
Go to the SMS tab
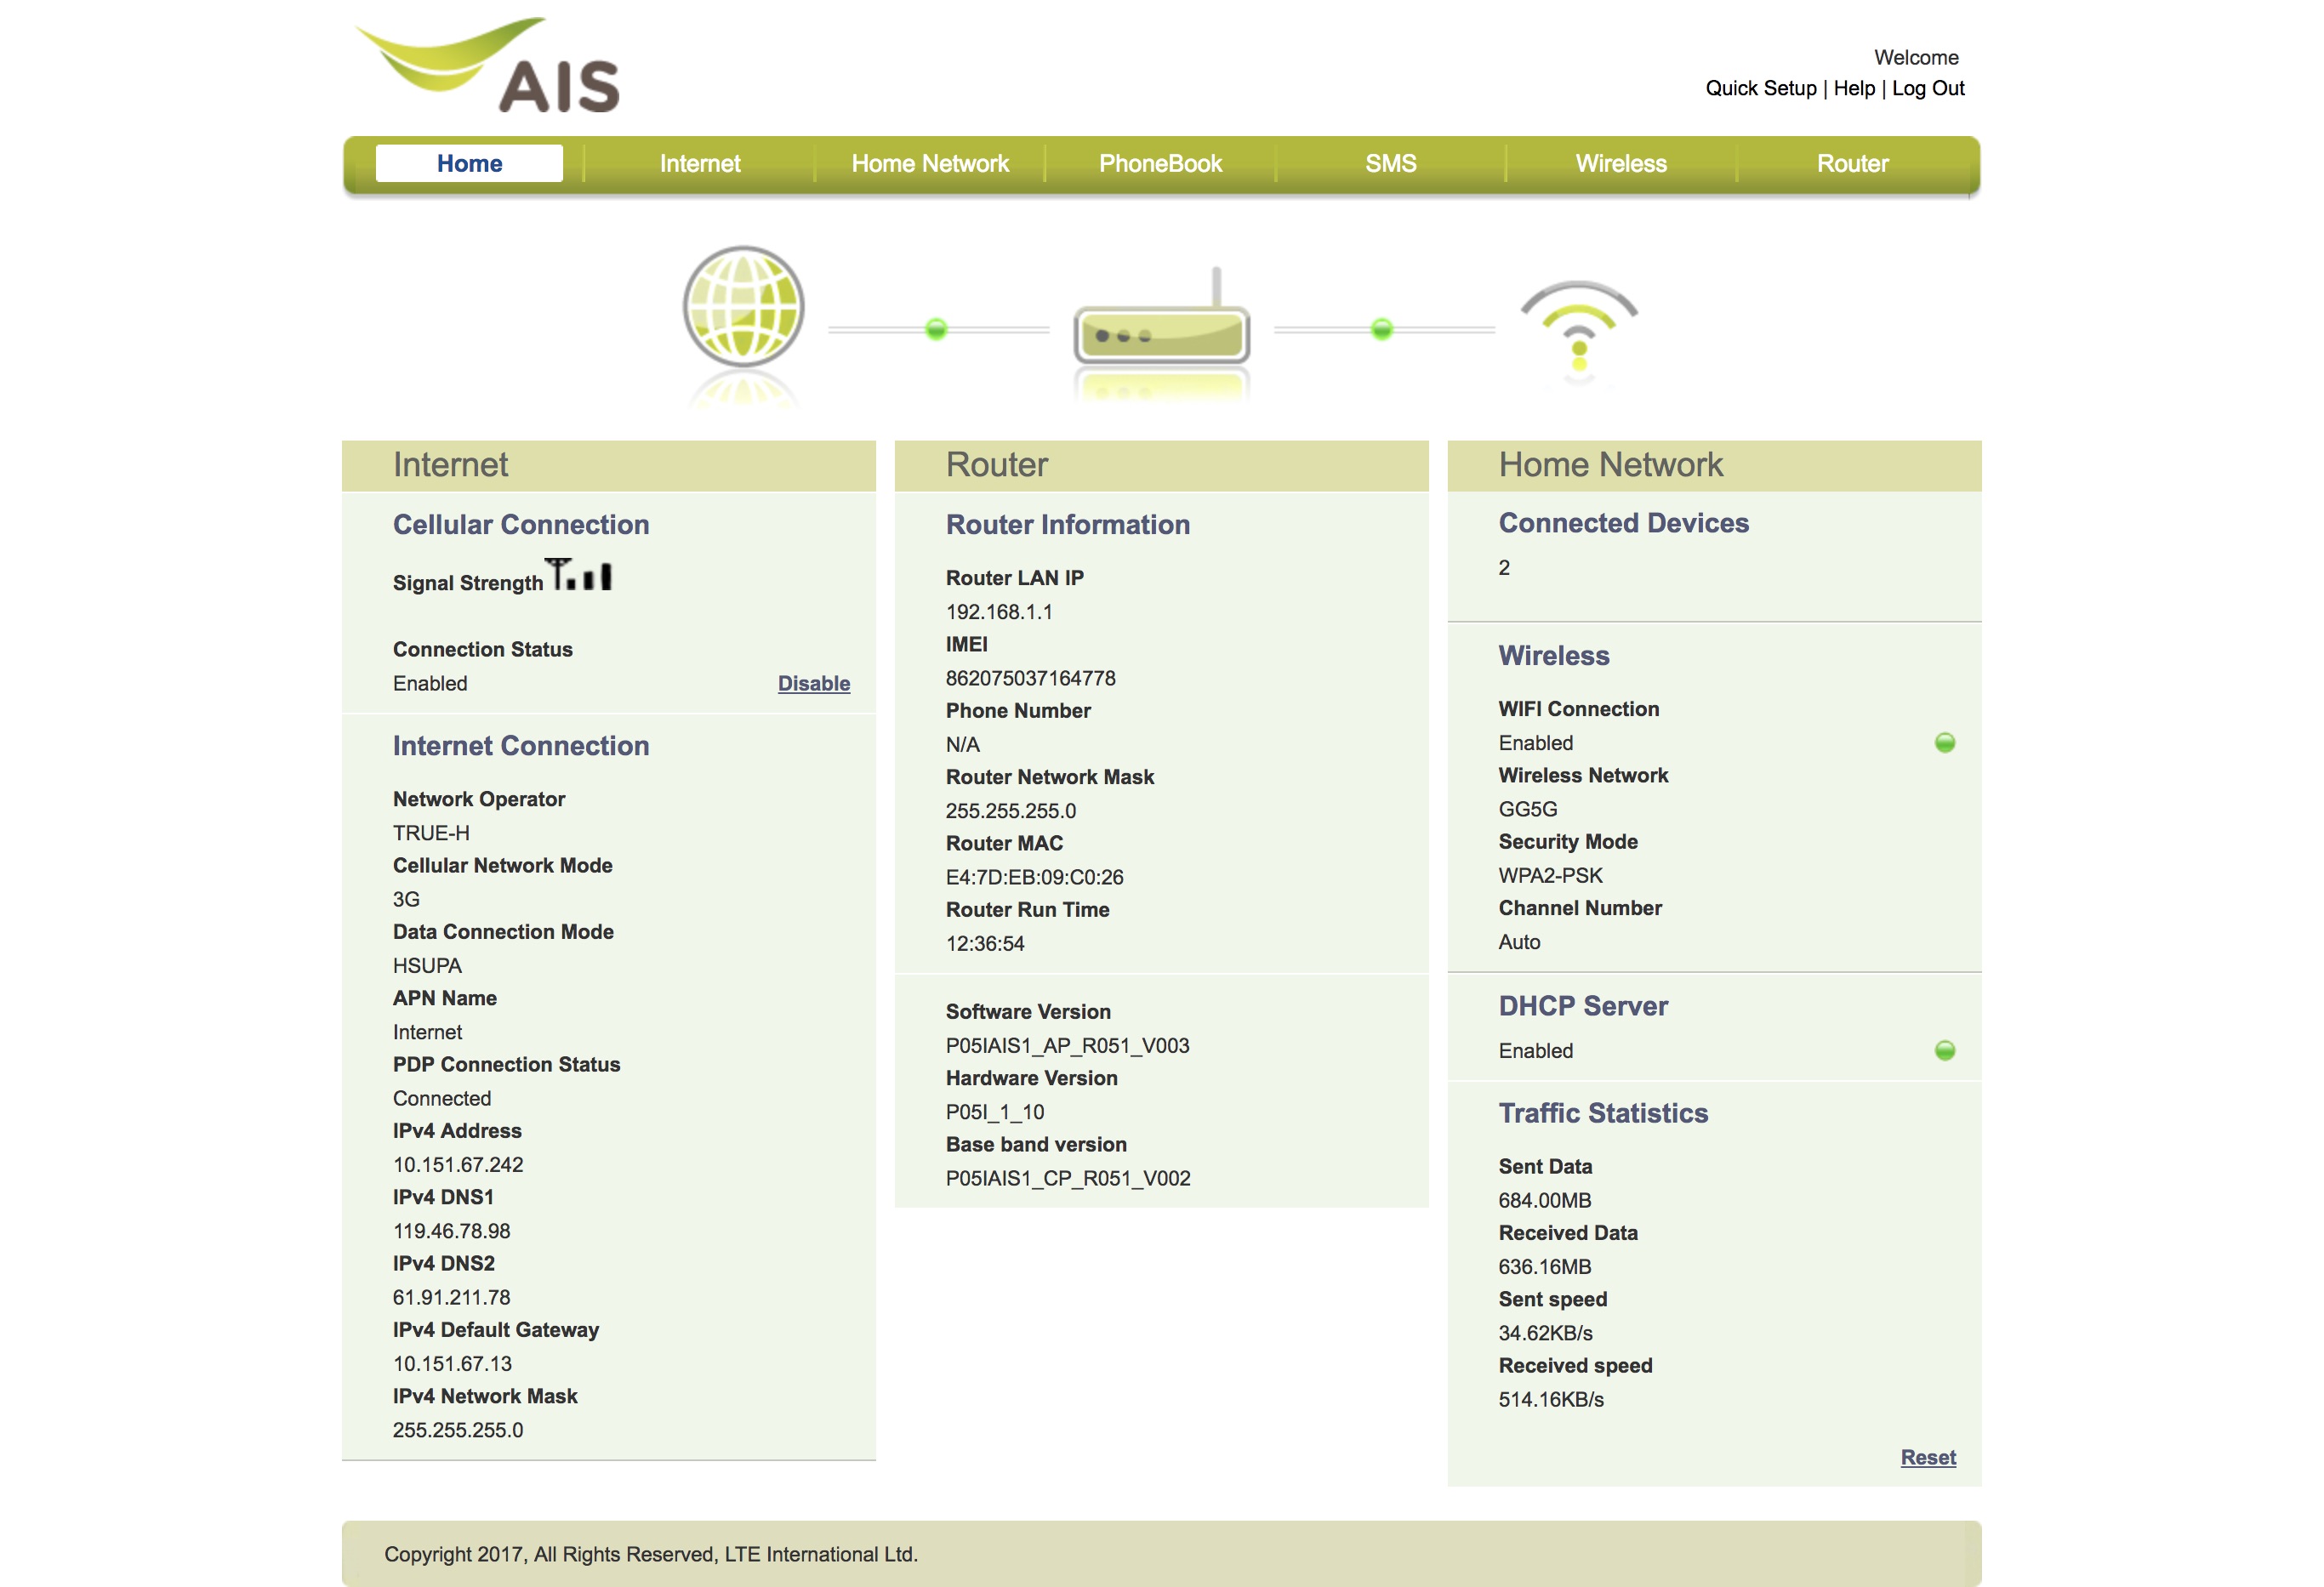coord(1390,163)
